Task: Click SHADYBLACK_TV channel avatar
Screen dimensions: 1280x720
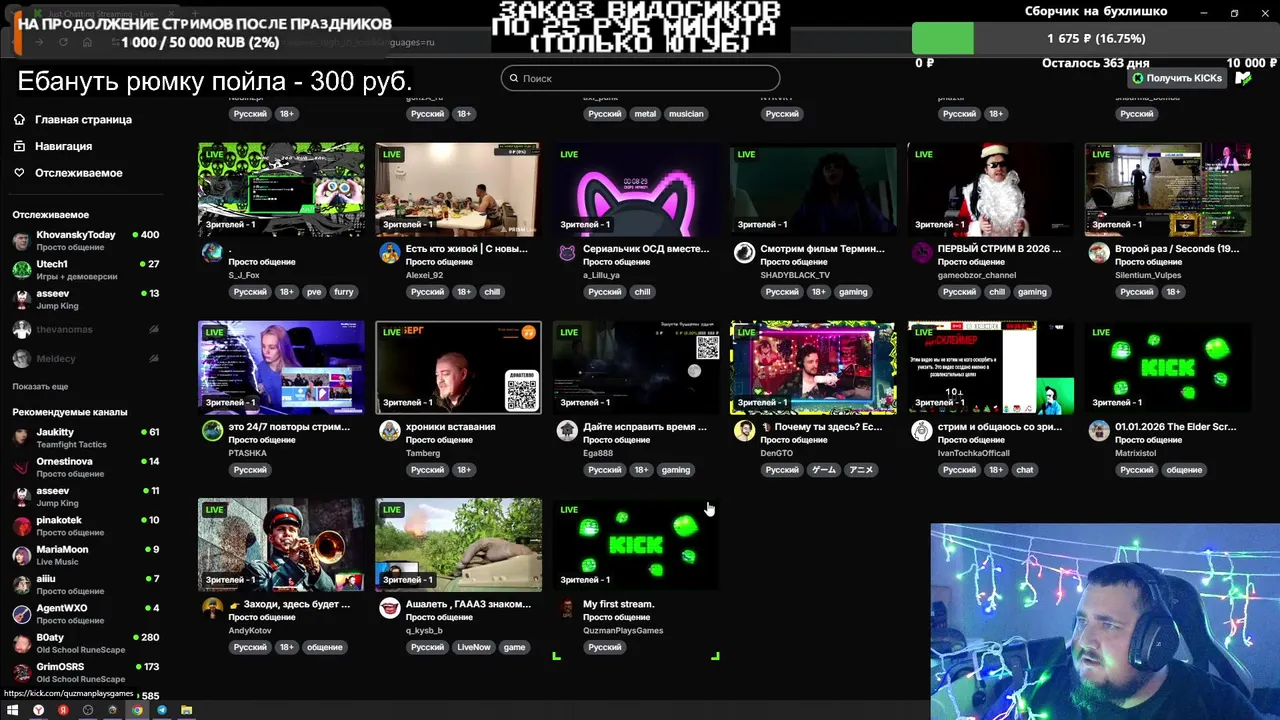Action: pyautogui.click(x=744, y=252)
